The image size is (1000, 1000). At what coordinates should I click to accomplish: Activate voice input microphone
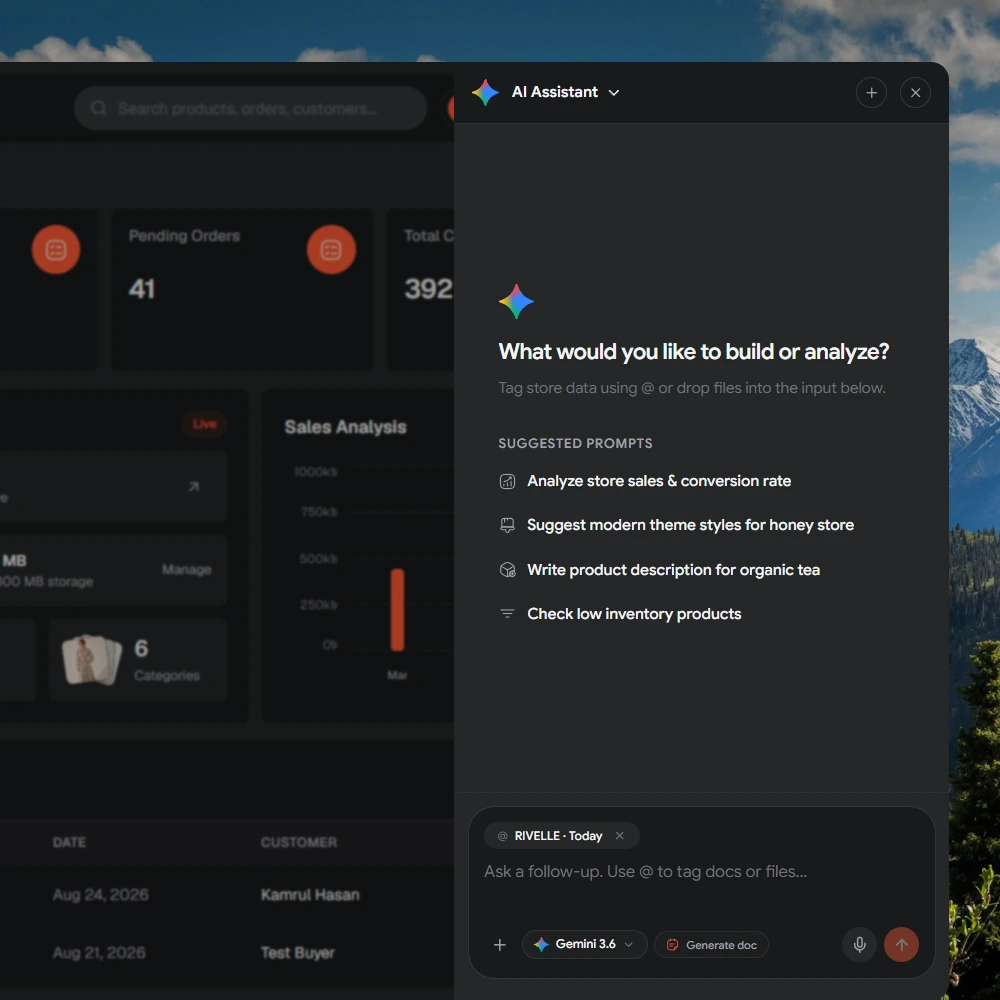tap(860, 945)
